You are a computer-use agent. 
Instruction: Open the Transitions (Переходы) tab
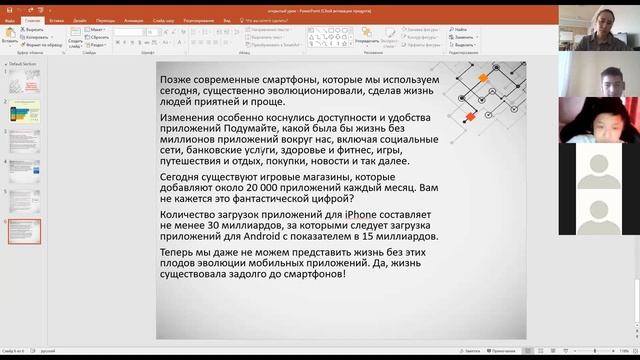105,20
